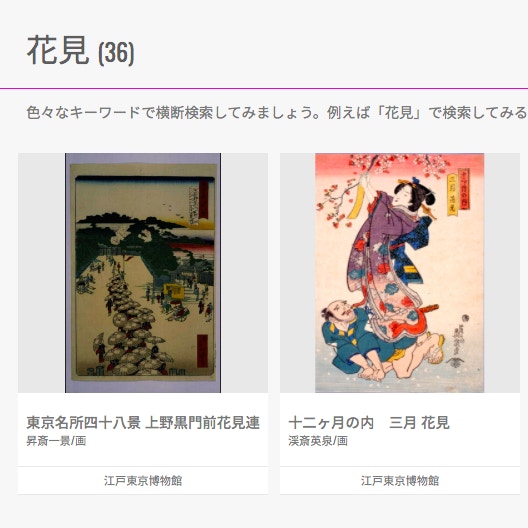Click 江戸東京博物館 under the second card
Viewport: 528px width, 528px height.
400,481
